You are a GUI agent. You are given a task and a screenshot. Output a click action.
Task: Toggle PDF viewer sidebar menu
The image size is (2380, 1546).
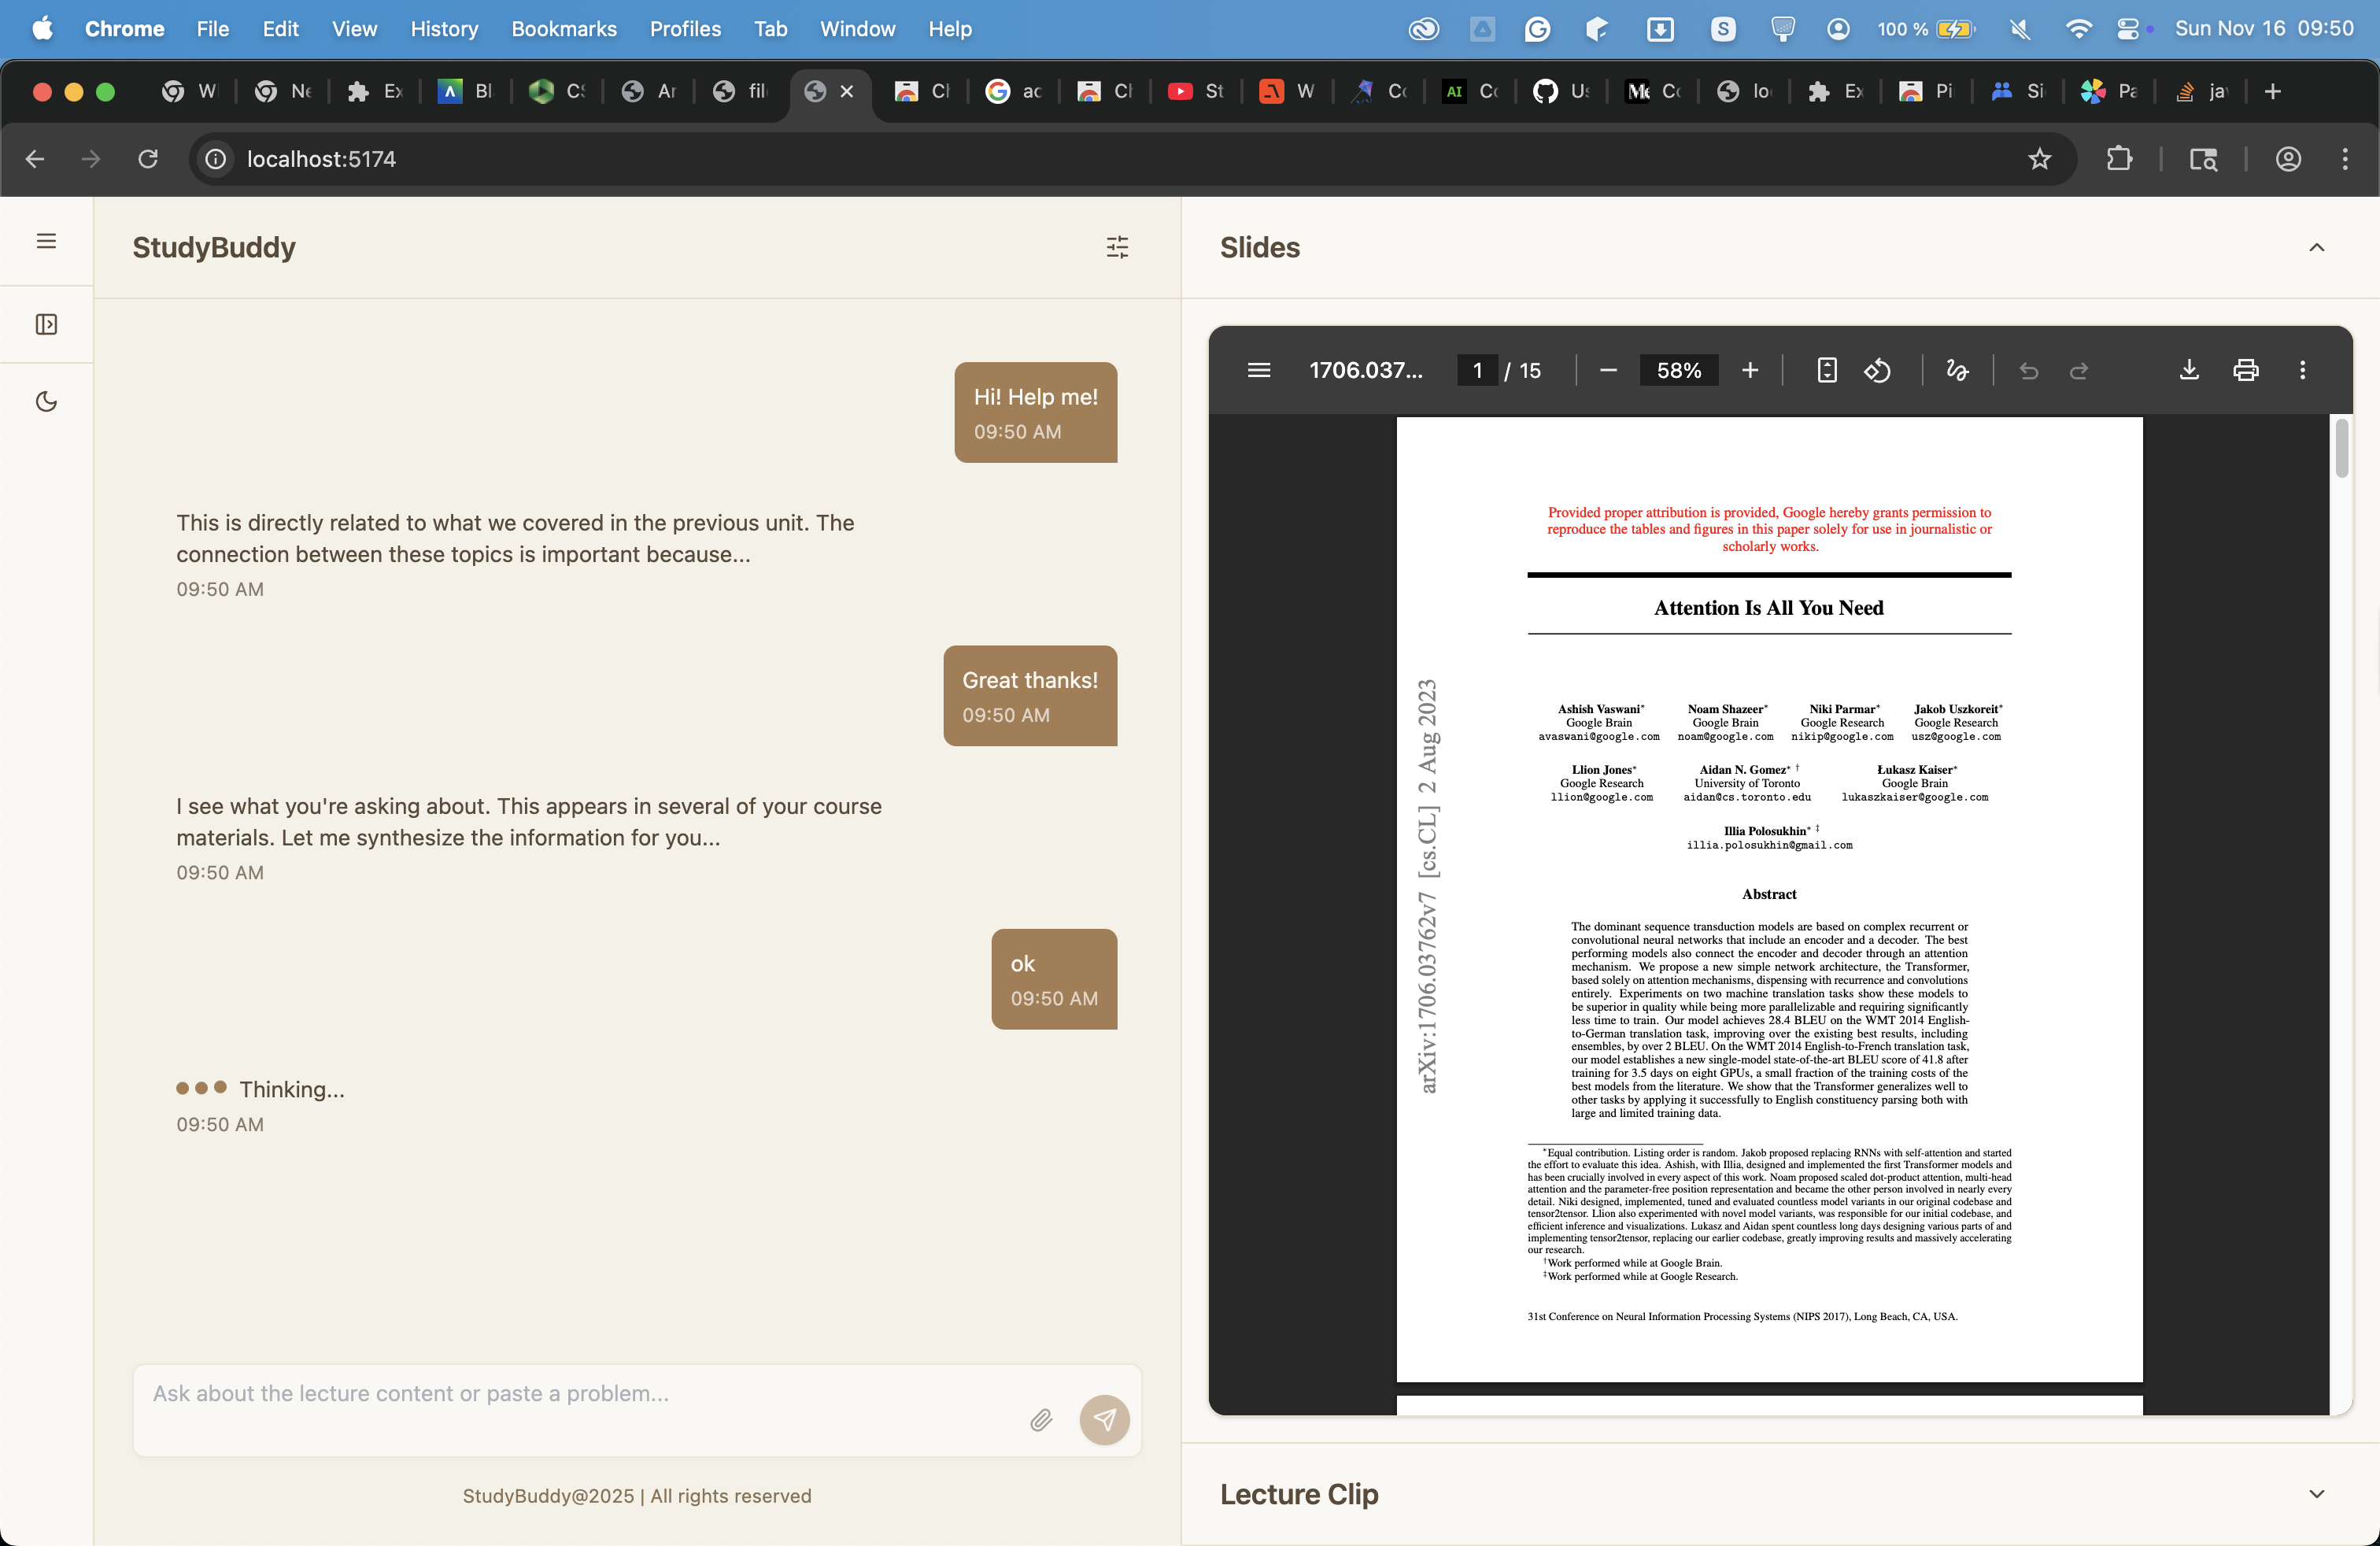pyautogui.click(x=1259, y=370)
